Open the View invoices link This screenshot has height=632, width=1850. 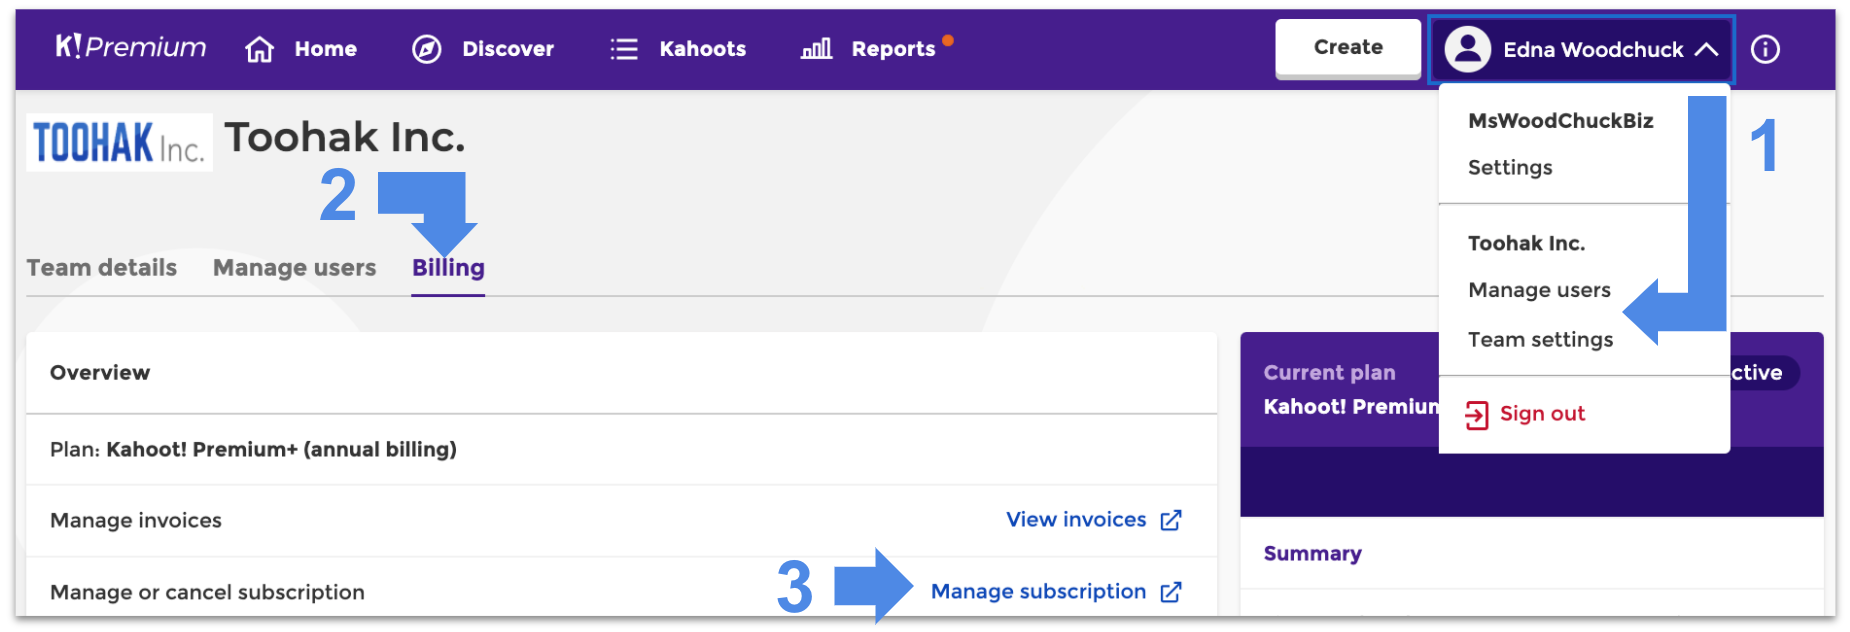(1076, 520)
